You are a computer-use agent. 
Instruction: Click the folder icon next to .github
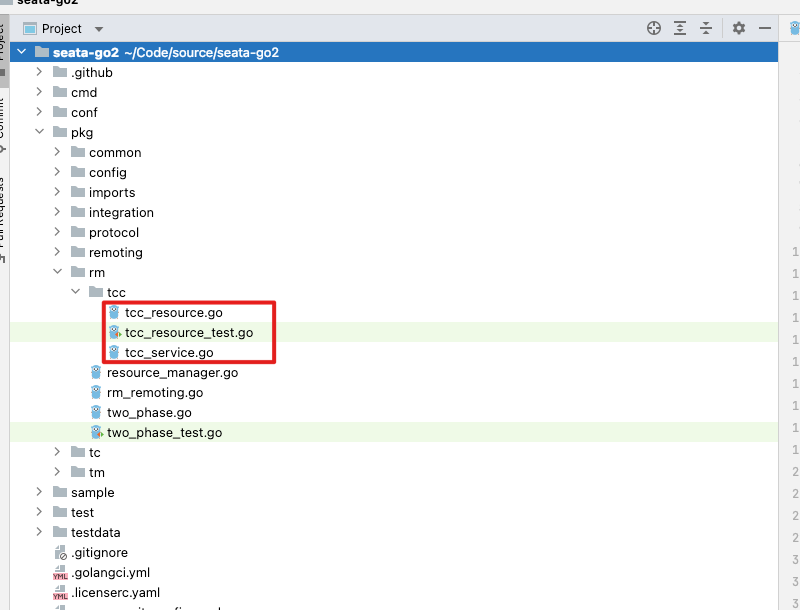click(x=60, y=72)
